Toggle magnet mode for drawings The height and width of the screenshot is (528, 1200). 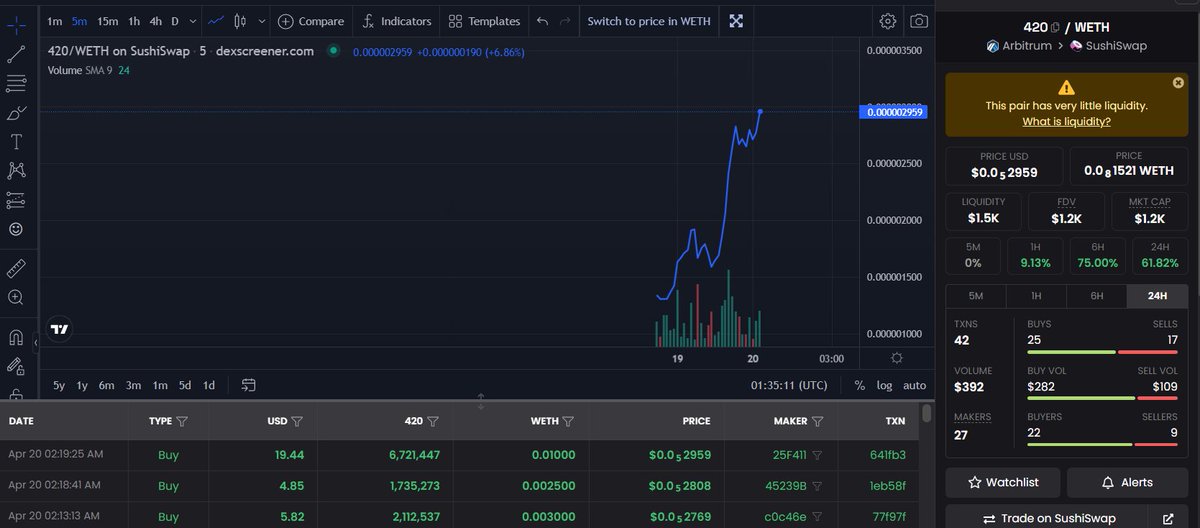click(x=16, y=337)
